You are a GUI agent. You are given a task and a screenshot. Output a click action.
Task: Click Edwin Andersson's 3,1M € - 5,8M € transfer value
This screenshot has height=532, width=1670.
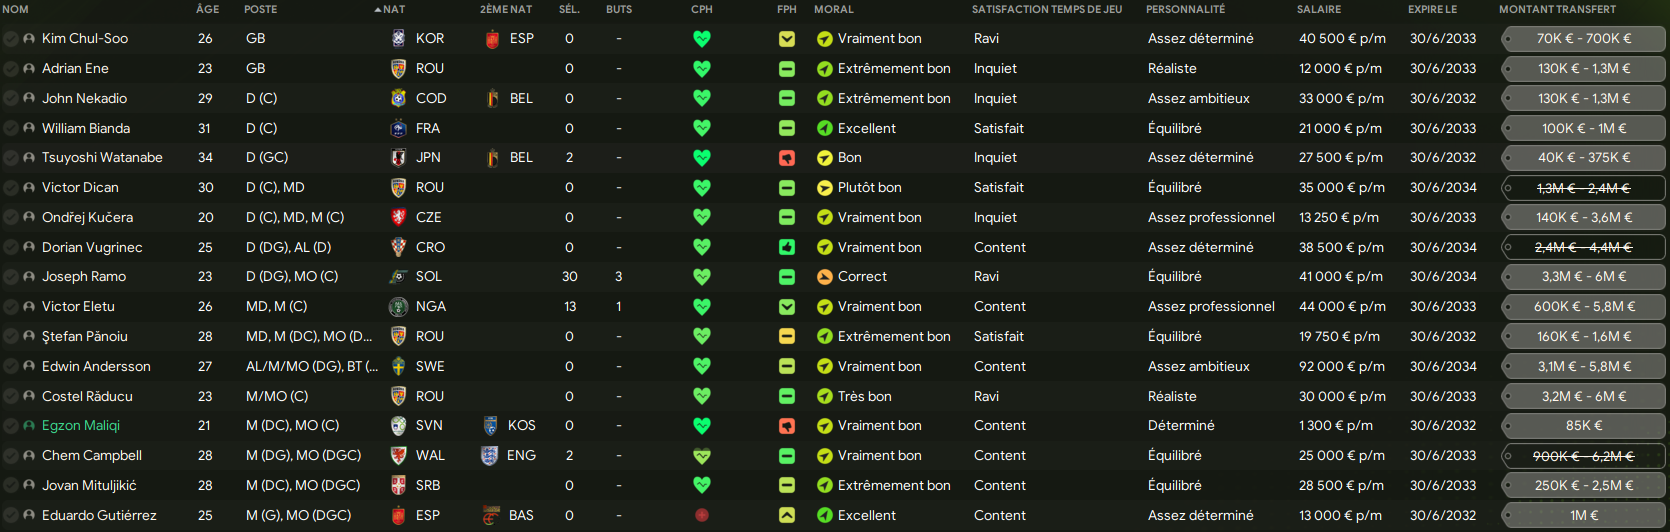[1583, 366]
